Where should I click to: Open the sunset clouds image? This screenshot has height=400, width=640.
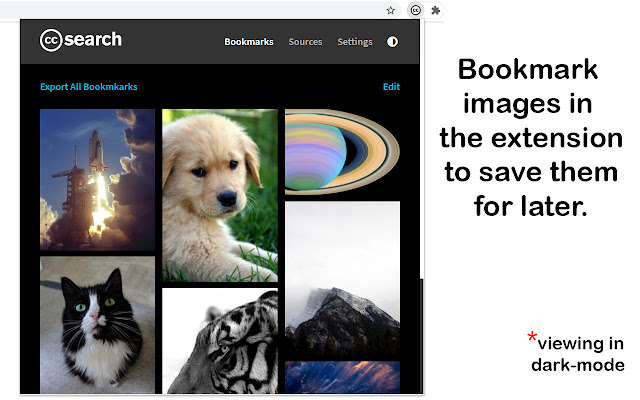342,377
